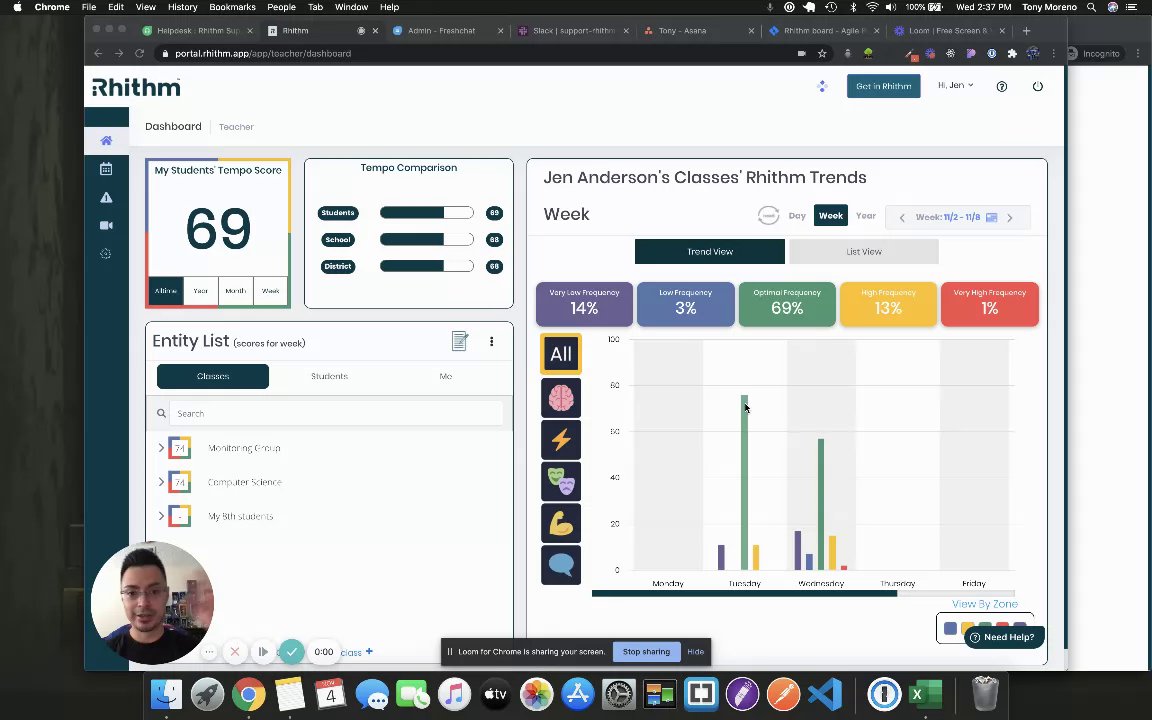This screenshot has width=1152, height=720.
Task: Select the Classes tab in Entity List
Action: click(x=213, y=376)
